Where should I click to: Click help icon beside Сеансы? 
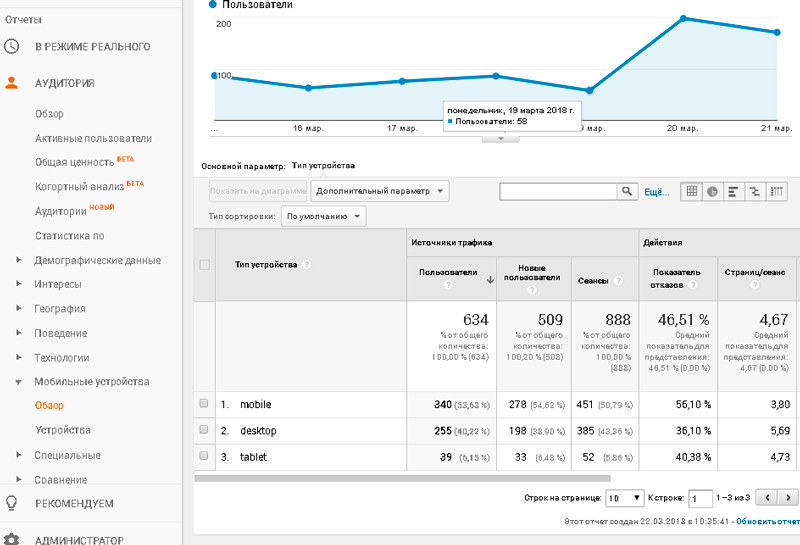tap(618, 280)
